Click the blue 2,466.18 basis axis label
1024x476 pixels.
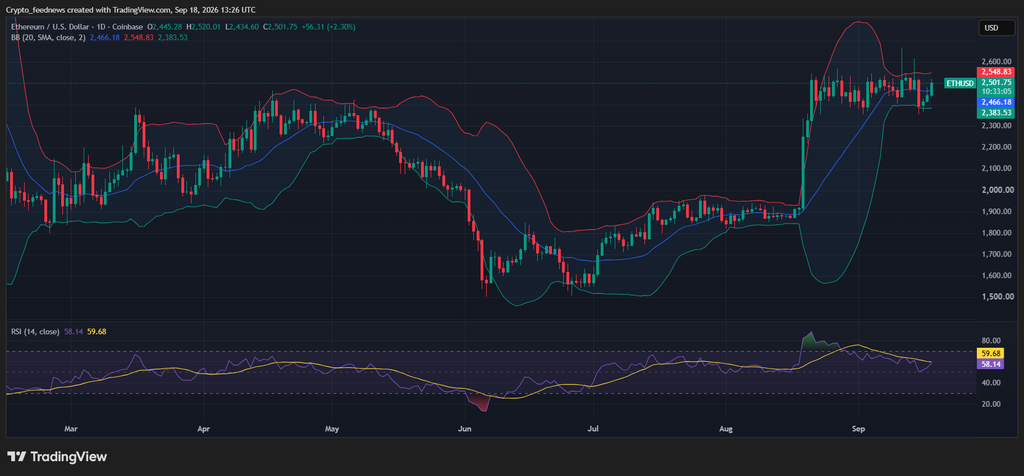pyautogui.click(x=995, y=103)
